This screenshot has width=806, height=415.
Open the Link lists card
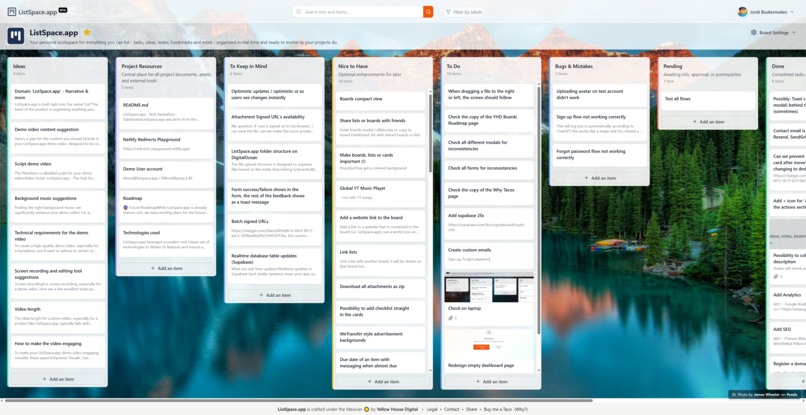(x=380, y=260)
